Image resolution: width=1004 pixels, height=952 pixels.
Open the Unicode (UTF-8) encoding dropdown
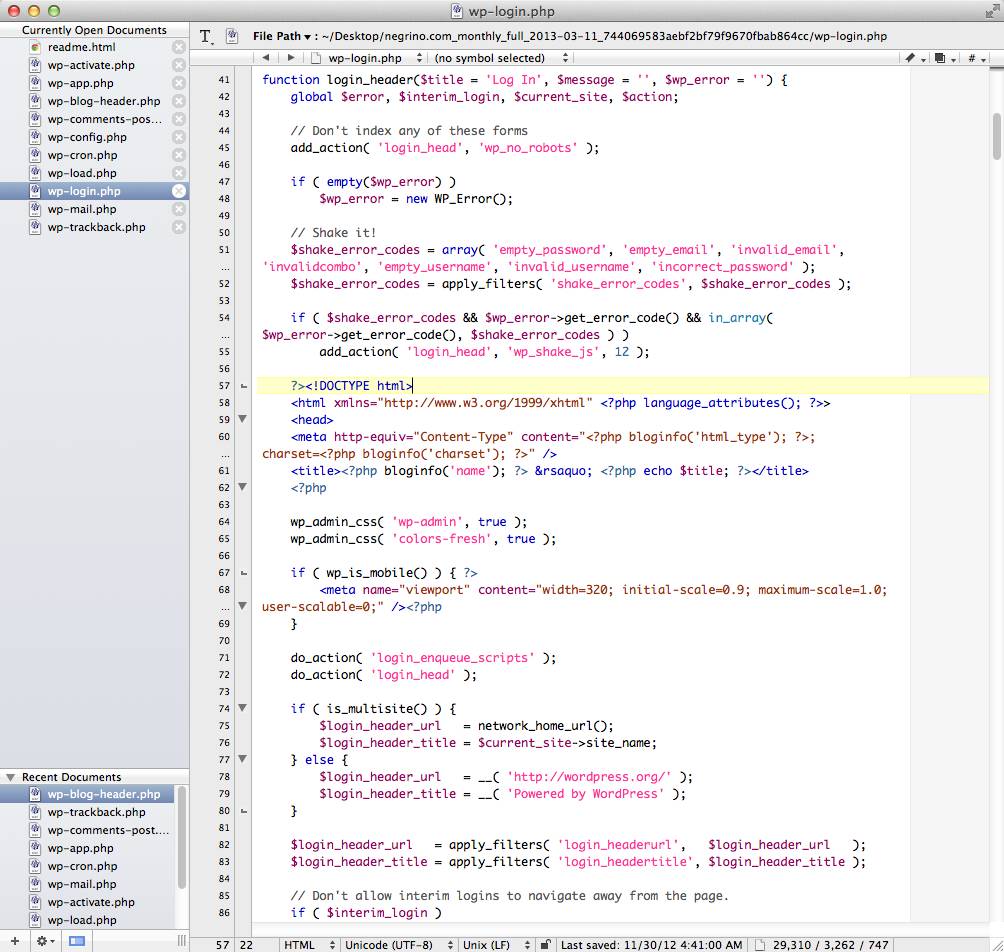[394, 944]
